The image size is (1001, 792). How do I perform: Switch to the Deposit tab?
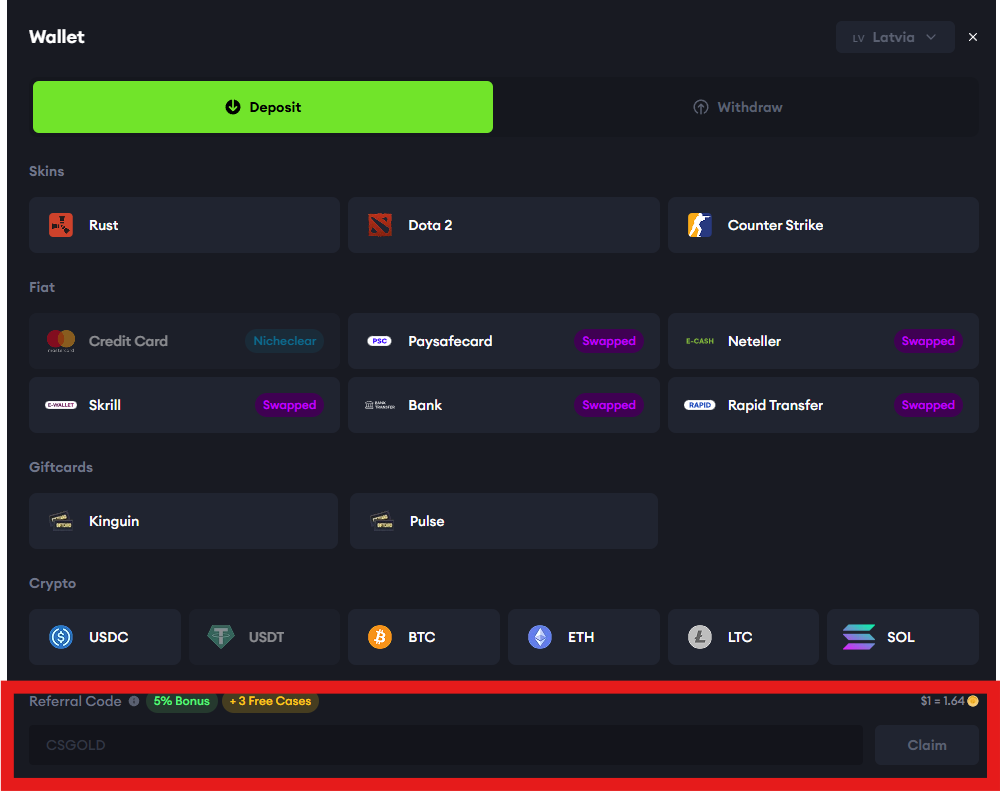click(263, 107)
